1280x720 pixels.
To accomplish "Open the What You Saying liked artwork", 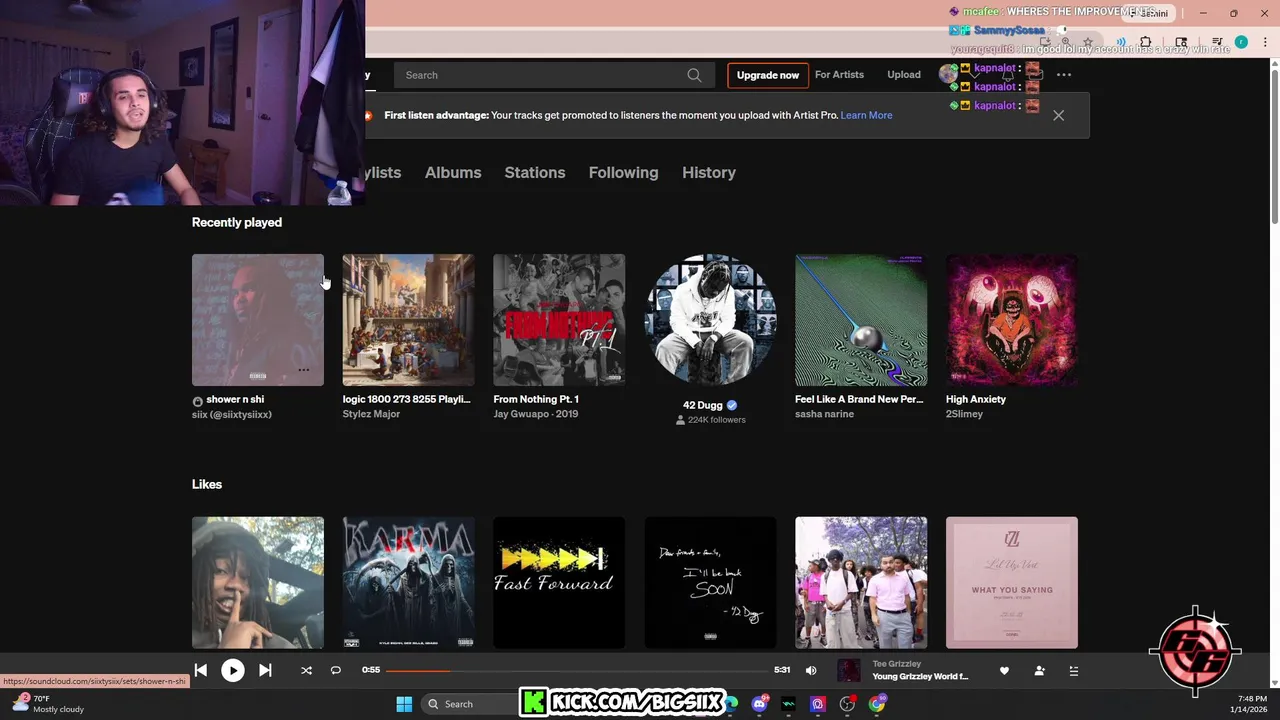I will 1012,583.
